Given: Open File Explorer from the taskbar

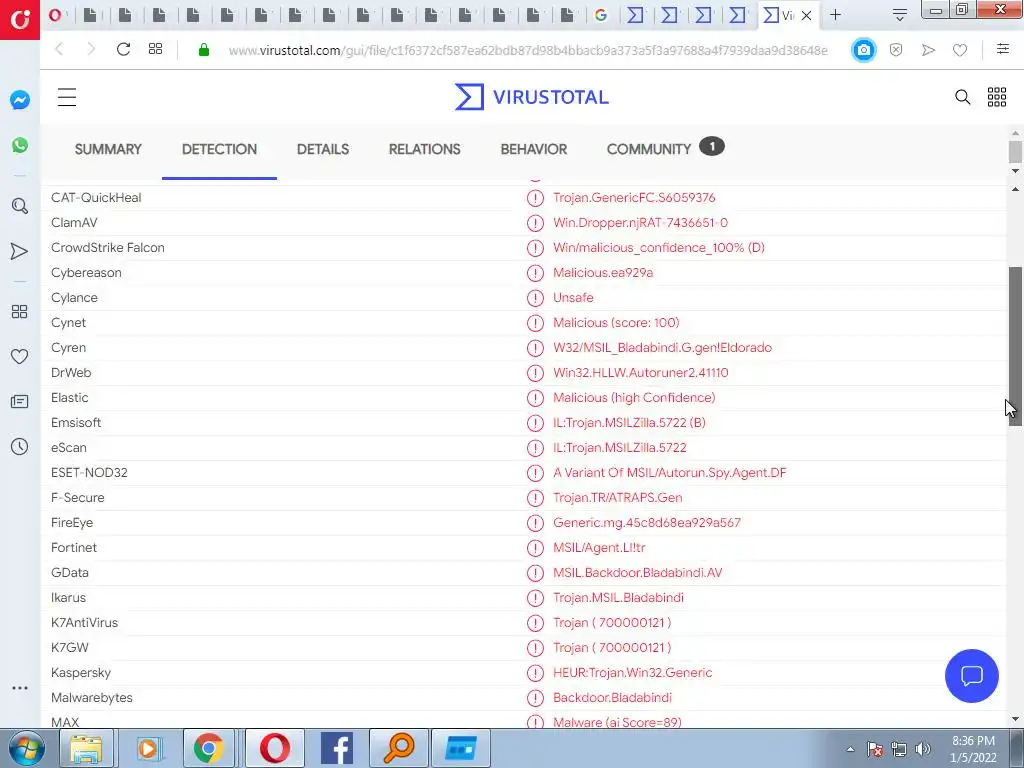Looking at the screenshot, I should point(87,748).
